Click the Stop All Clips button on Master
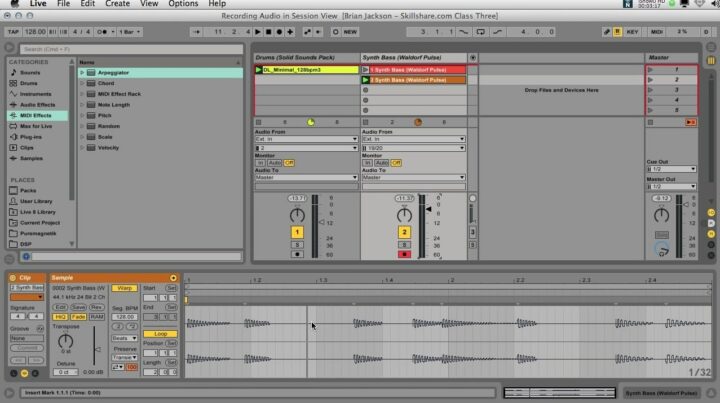This screenshot has width=720, height=403. click(x=690, y=122)
